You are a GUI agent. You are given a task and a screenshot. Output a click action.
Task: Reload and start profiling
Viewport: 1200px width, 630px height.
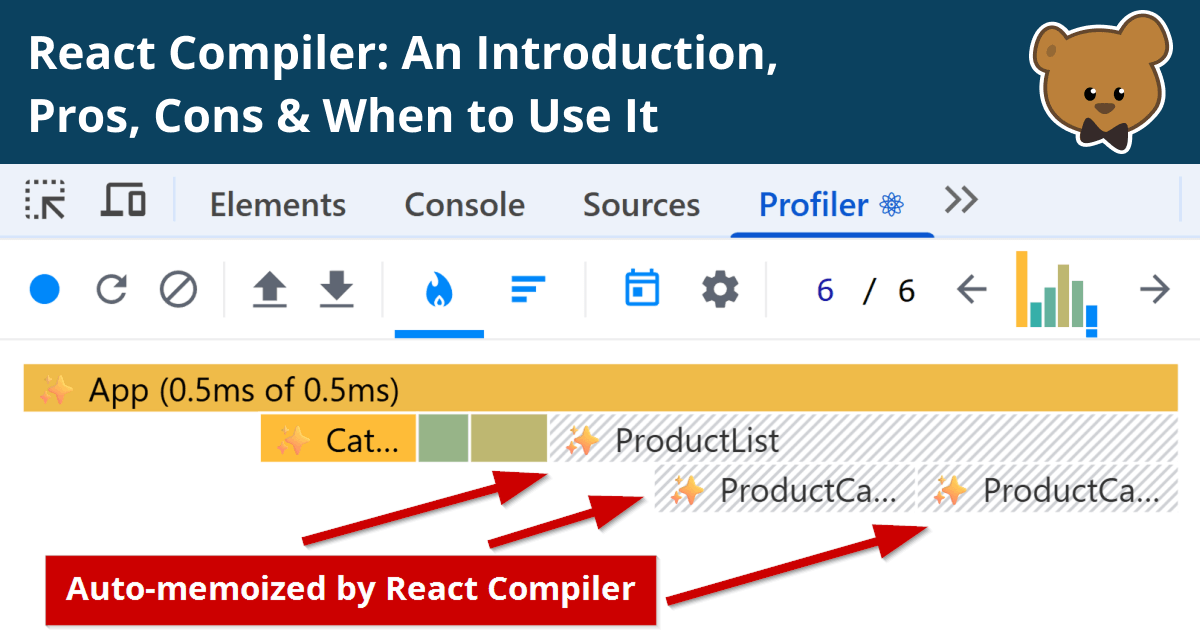[x=111, y=290]
